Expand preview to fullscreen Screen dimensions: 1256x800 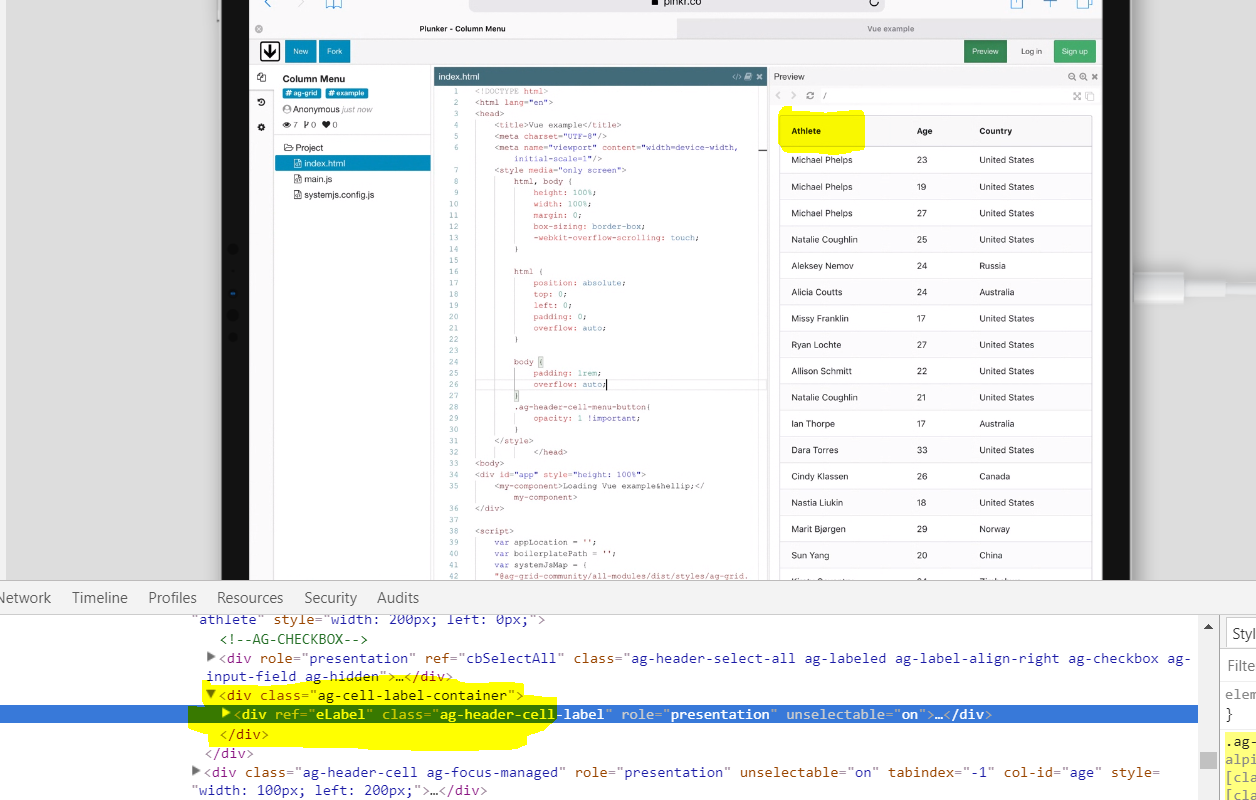click(1077, 96)
